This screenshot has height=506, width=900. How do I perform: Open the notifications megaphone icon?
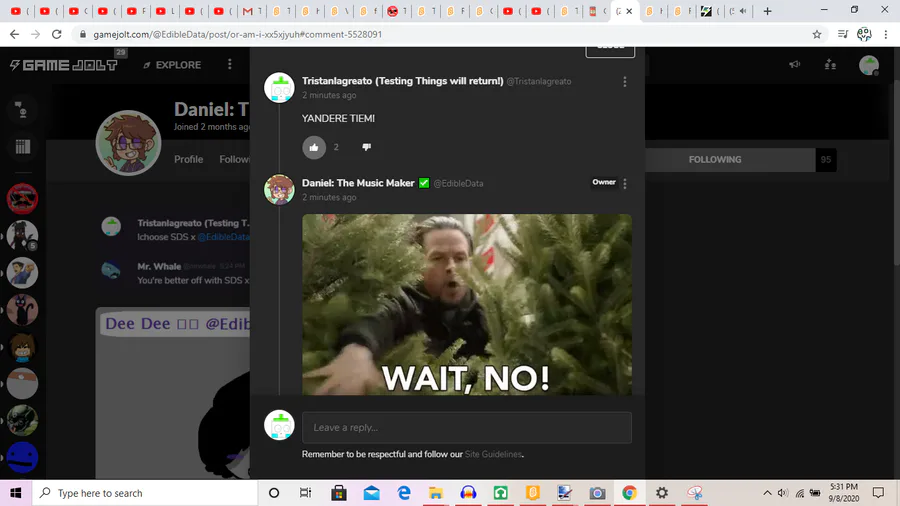pos(794,64)
